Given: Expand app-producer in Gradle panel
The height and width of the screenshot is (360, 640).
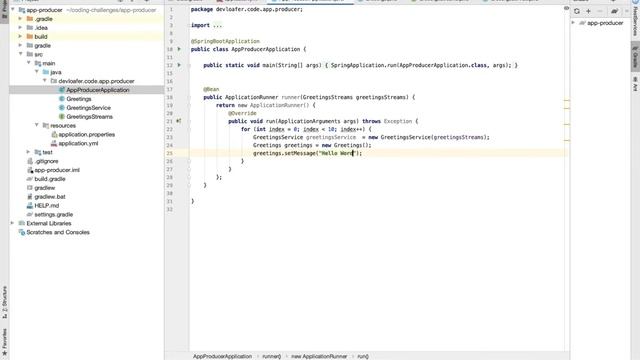Looking at the screenshot, I should click(573, 23).
